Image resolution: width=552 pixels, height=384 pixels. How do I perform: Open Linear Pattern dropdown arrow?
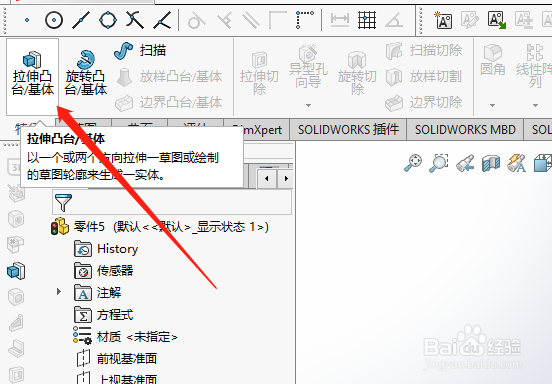coord(535,105)
